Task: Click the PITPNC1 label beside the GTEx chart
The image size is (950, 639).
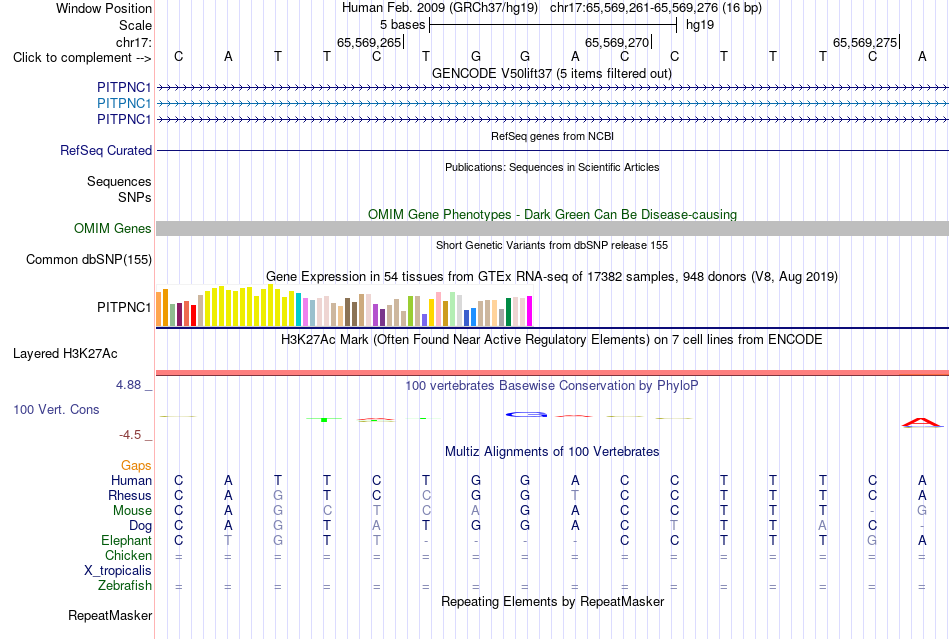Action: pos(124,308)
